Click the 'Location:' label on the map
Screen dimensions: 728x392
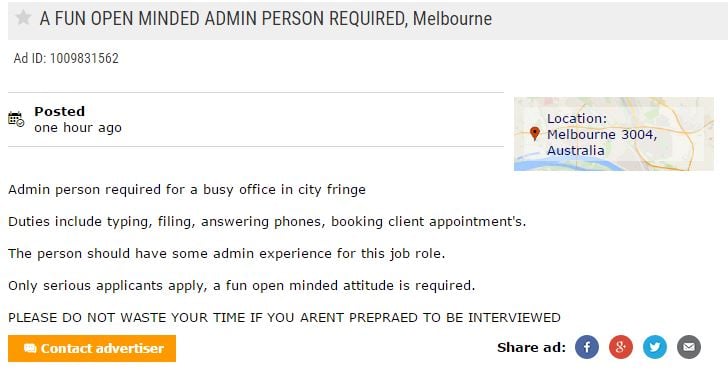(x=577, y=118)
